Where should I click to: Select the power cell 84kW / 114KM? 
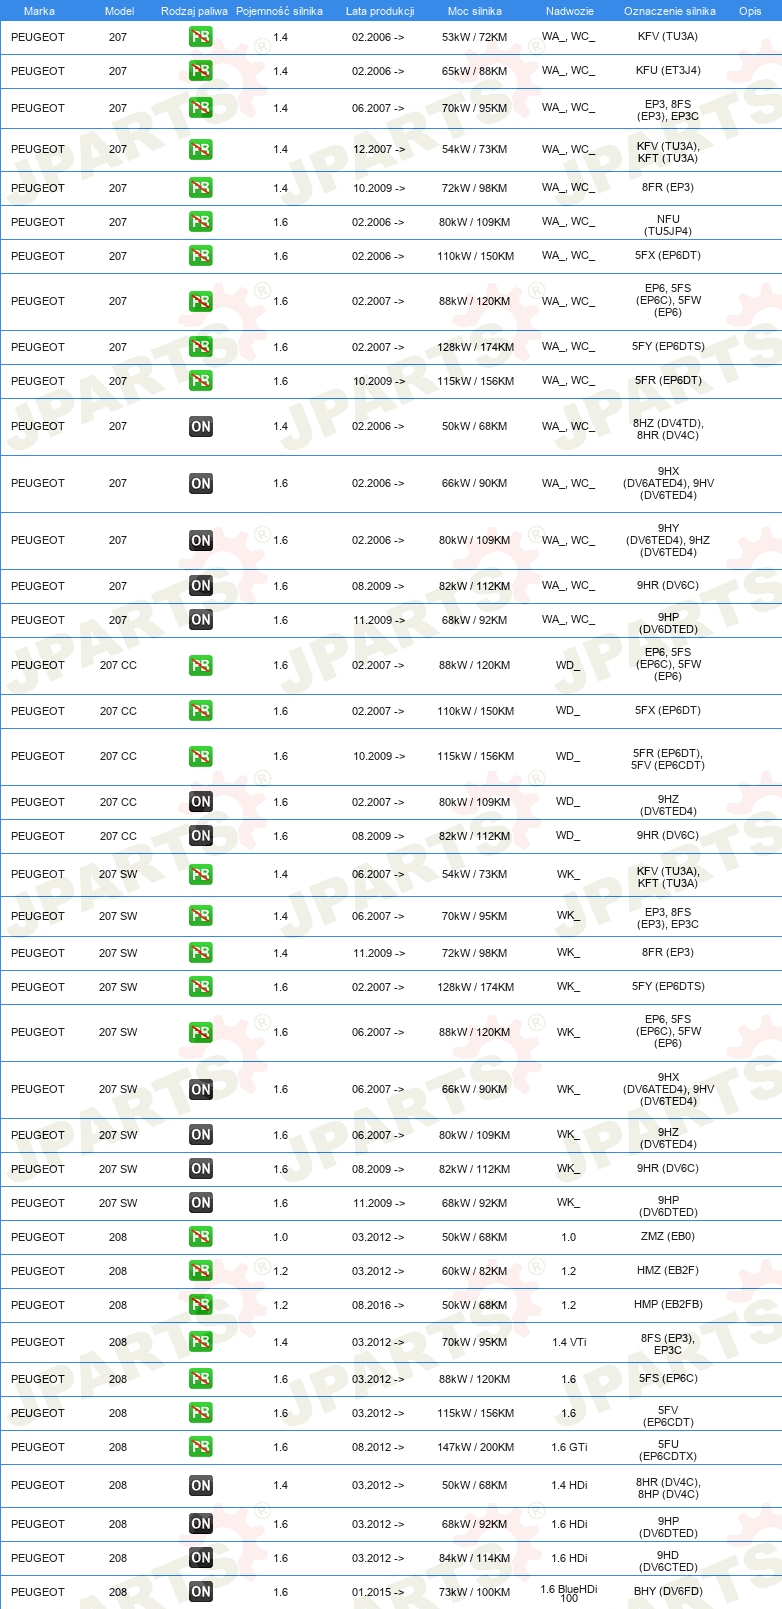(475, 1558)
